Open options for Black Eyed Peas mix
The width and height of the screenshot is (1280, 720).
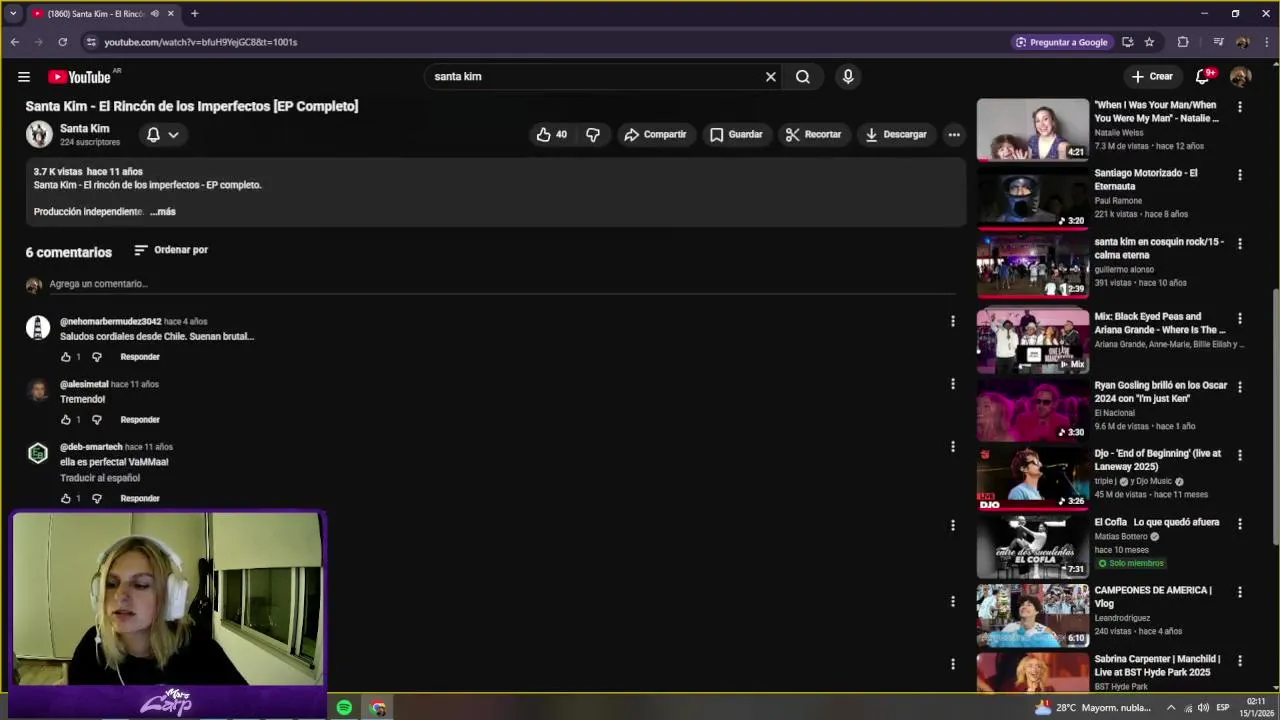click(1240, 318)
